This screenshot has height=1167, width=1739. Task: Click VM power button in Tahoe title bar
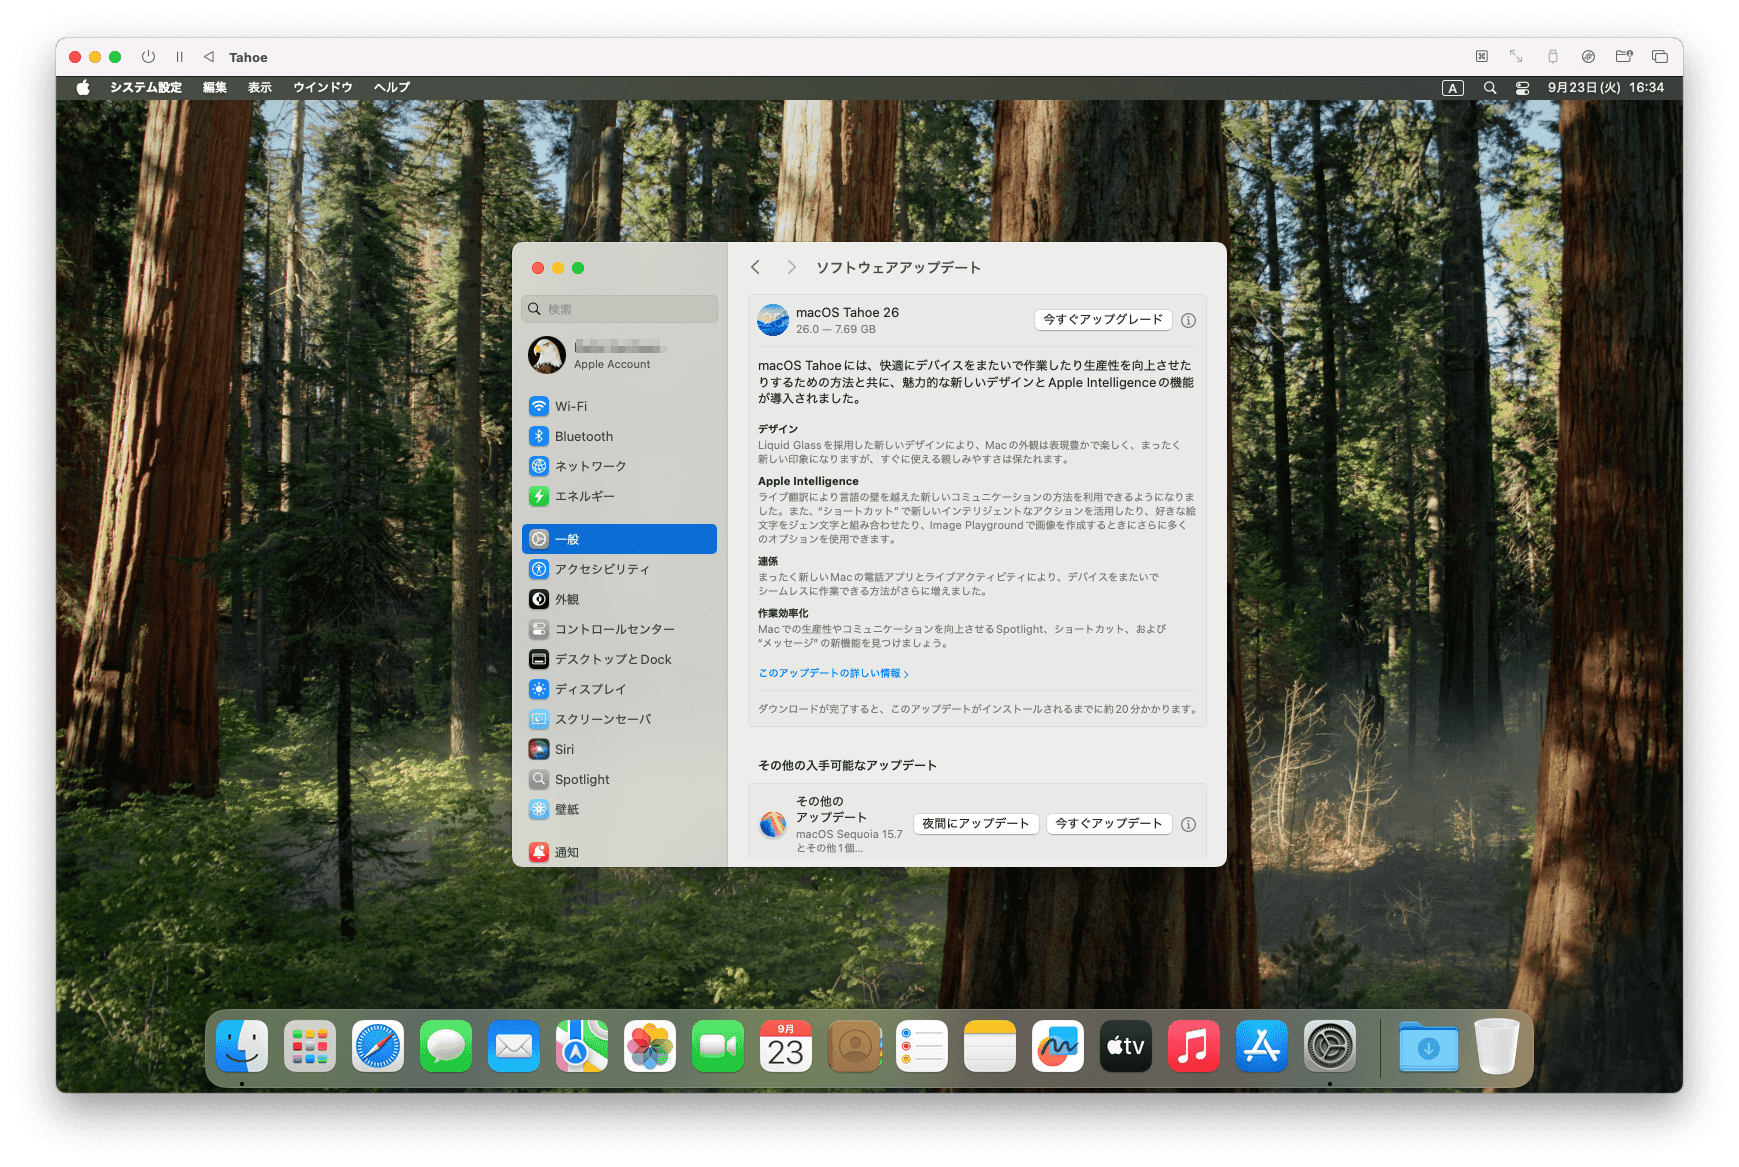tap(148, 57)
